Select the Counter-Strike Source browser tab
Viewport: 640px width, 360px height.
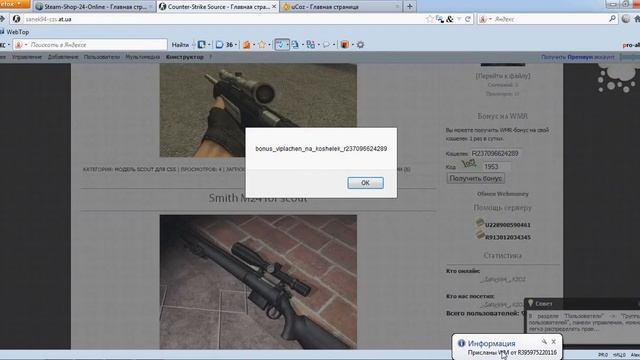pyautogui.click(x=218, y=7)
